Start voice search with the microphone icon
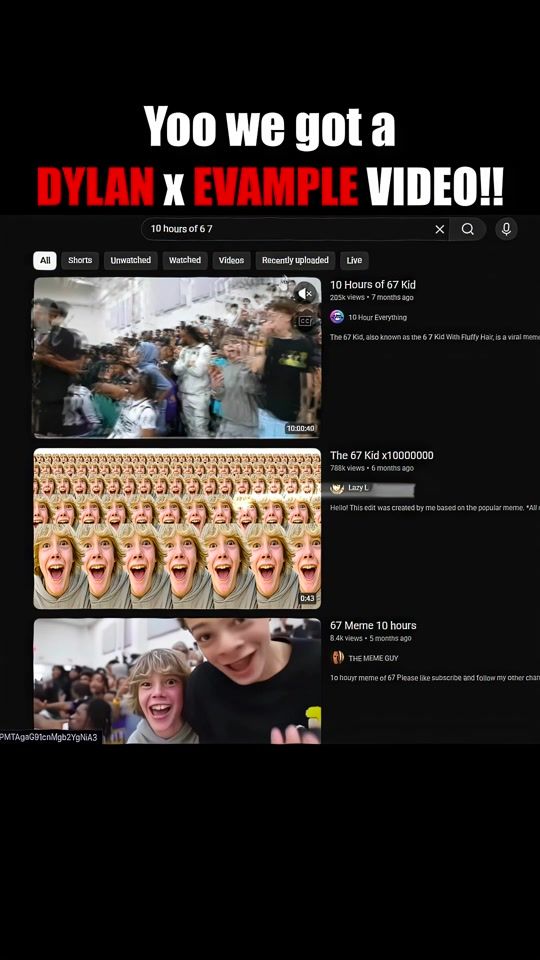The height and width of the screenshot is (960, 540). pyautogui.click(x=506, y=229)
